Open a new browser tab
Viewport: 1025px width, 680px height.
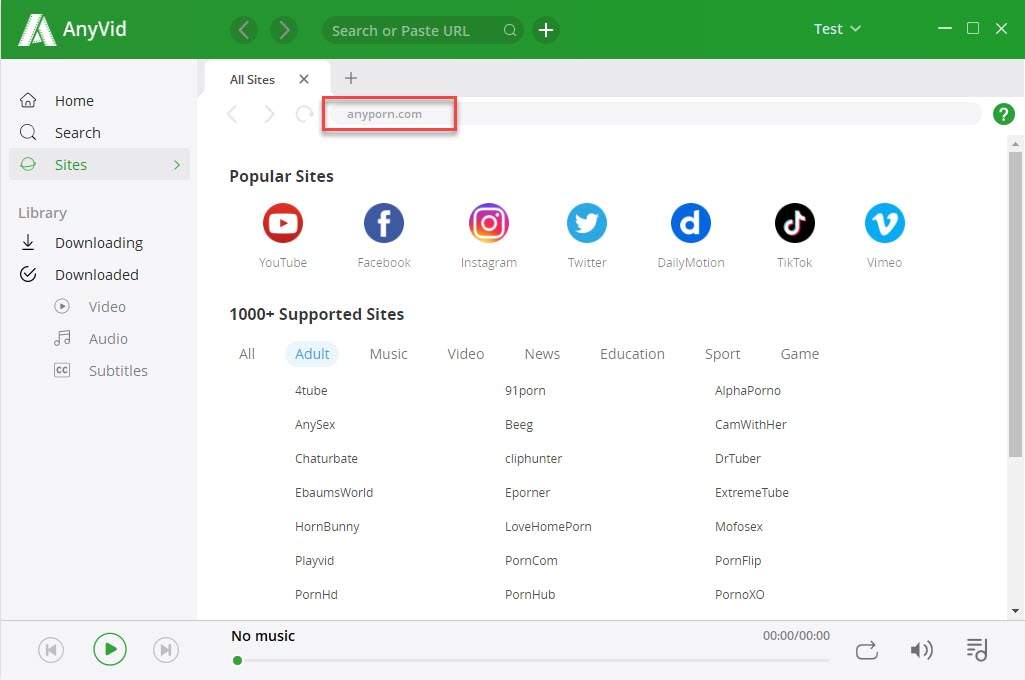(x=351, y=78)
